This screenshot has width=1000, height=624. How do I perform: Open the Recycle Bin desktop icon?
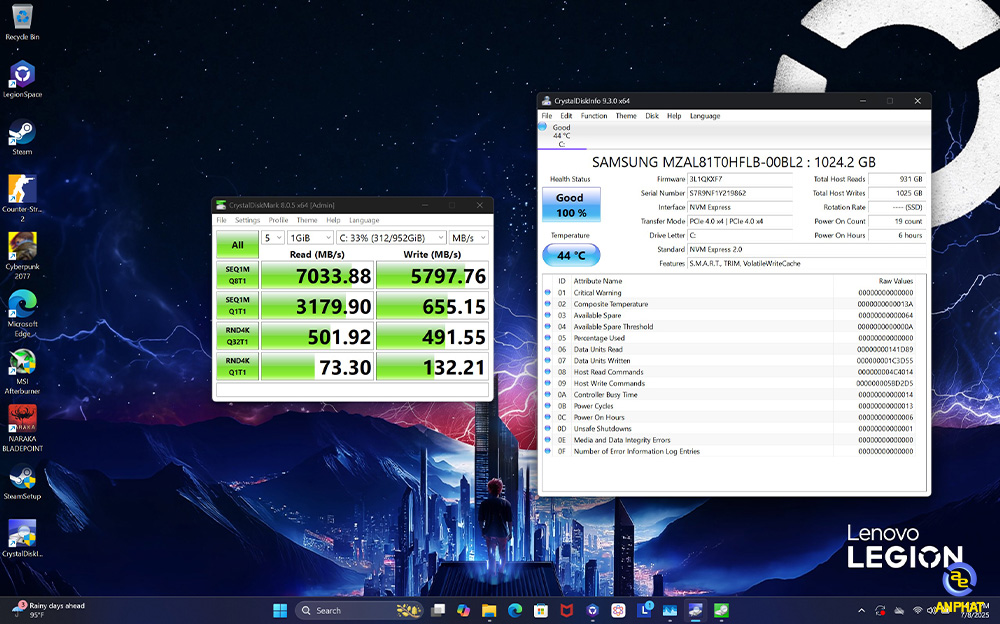[x=22, y=22]
